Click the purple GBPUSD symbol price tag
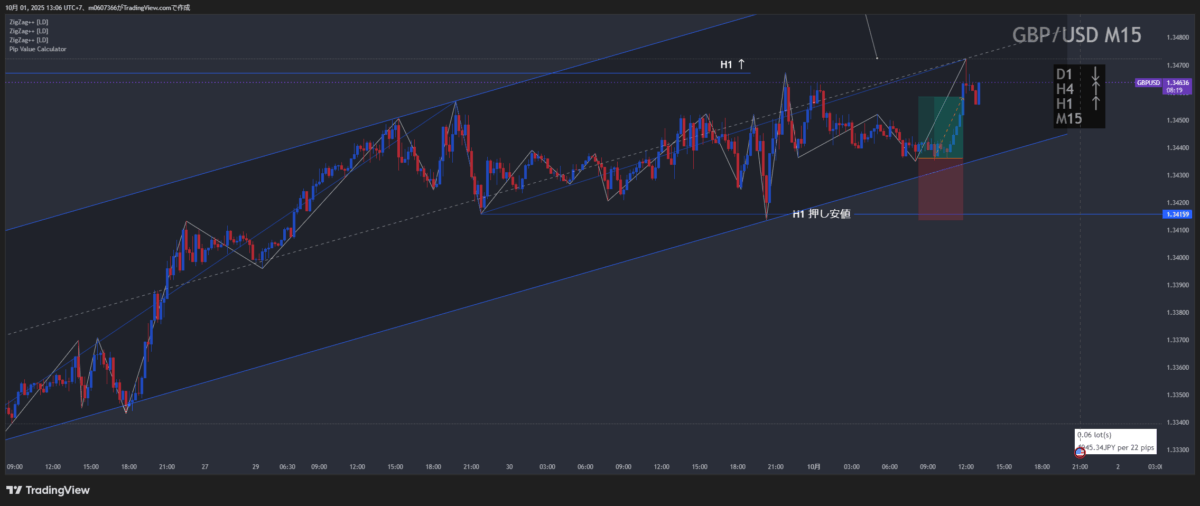 [1148, 82]
